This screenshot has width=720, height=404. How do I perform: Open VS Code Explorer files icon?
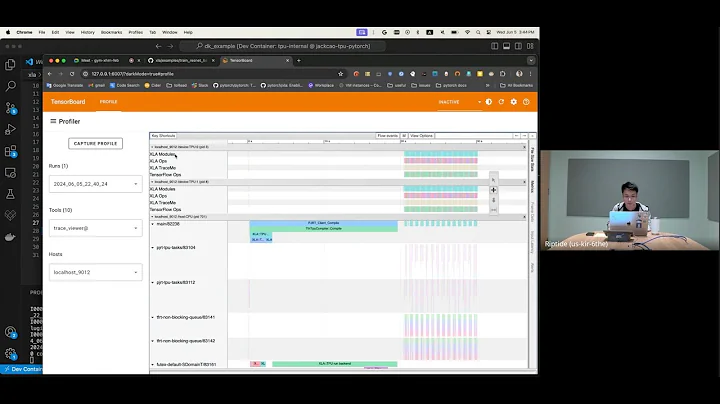tap(10, 65)
